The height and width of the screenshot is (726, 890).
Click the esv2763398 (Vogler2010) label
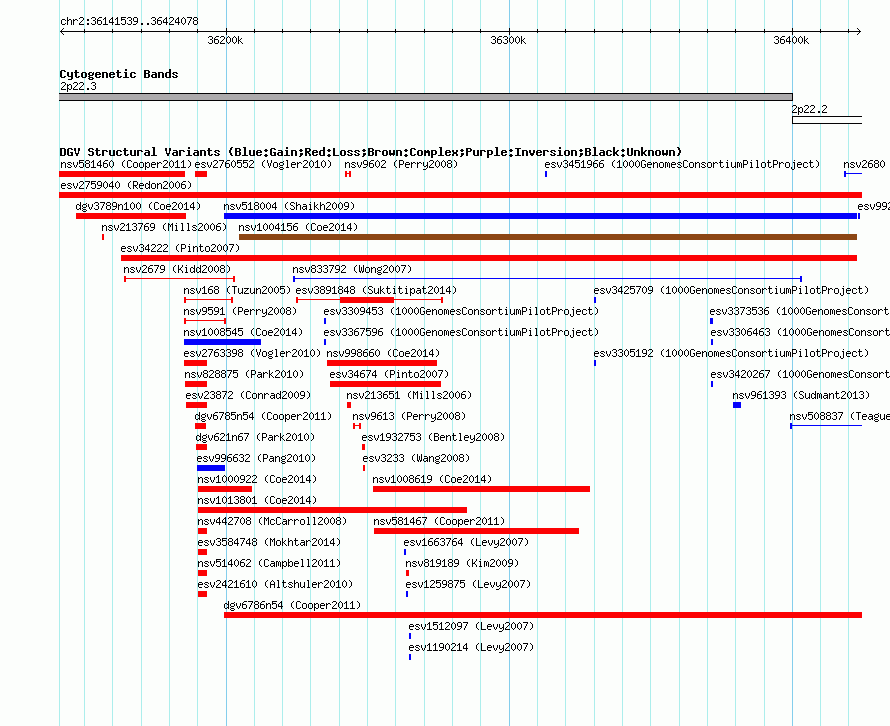click(252, 354)
